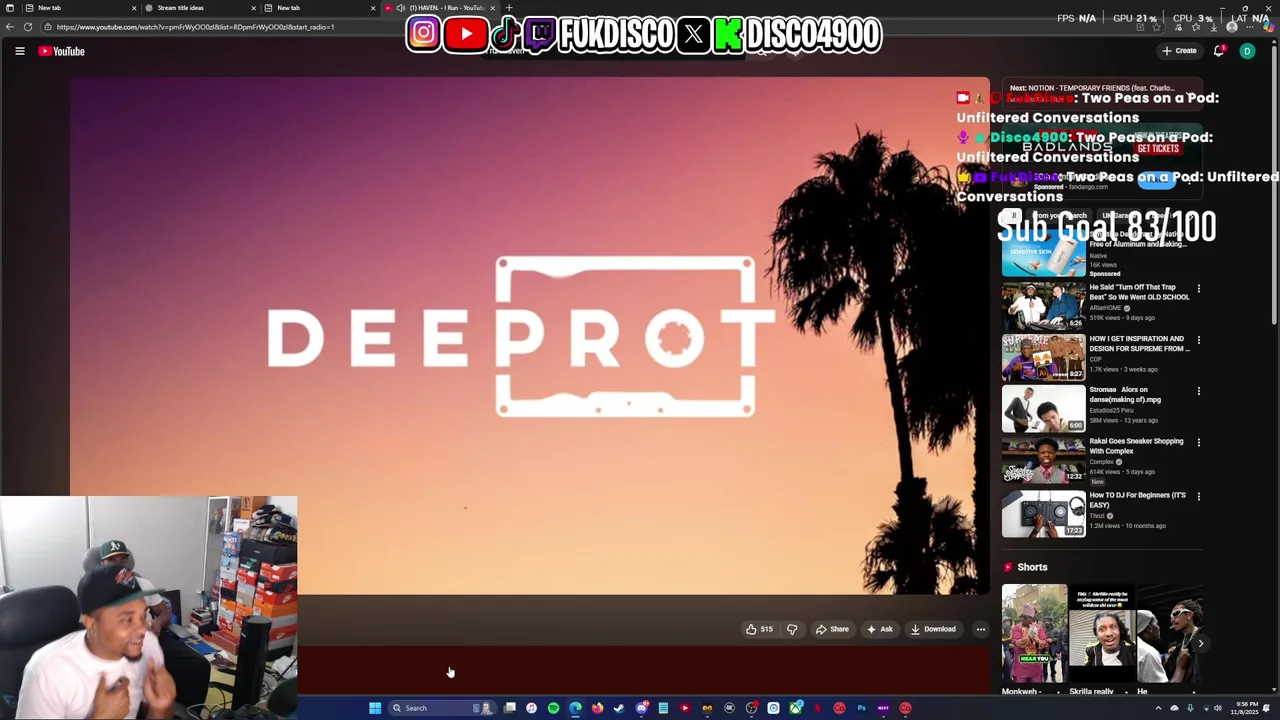Open the YouTube hamburger guide menu
This screenshot has height=720, width=1280.
coord(19,51)
